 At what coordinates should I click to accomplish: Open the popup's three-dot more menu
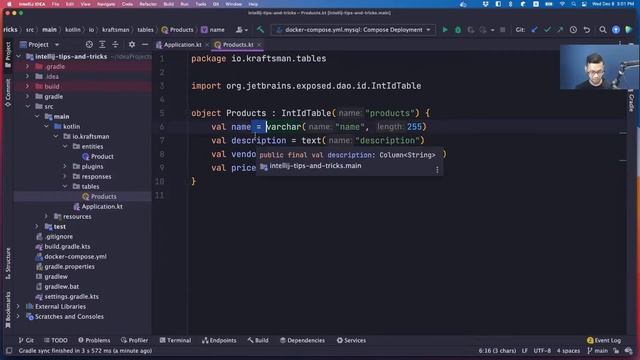click(437, 170)
